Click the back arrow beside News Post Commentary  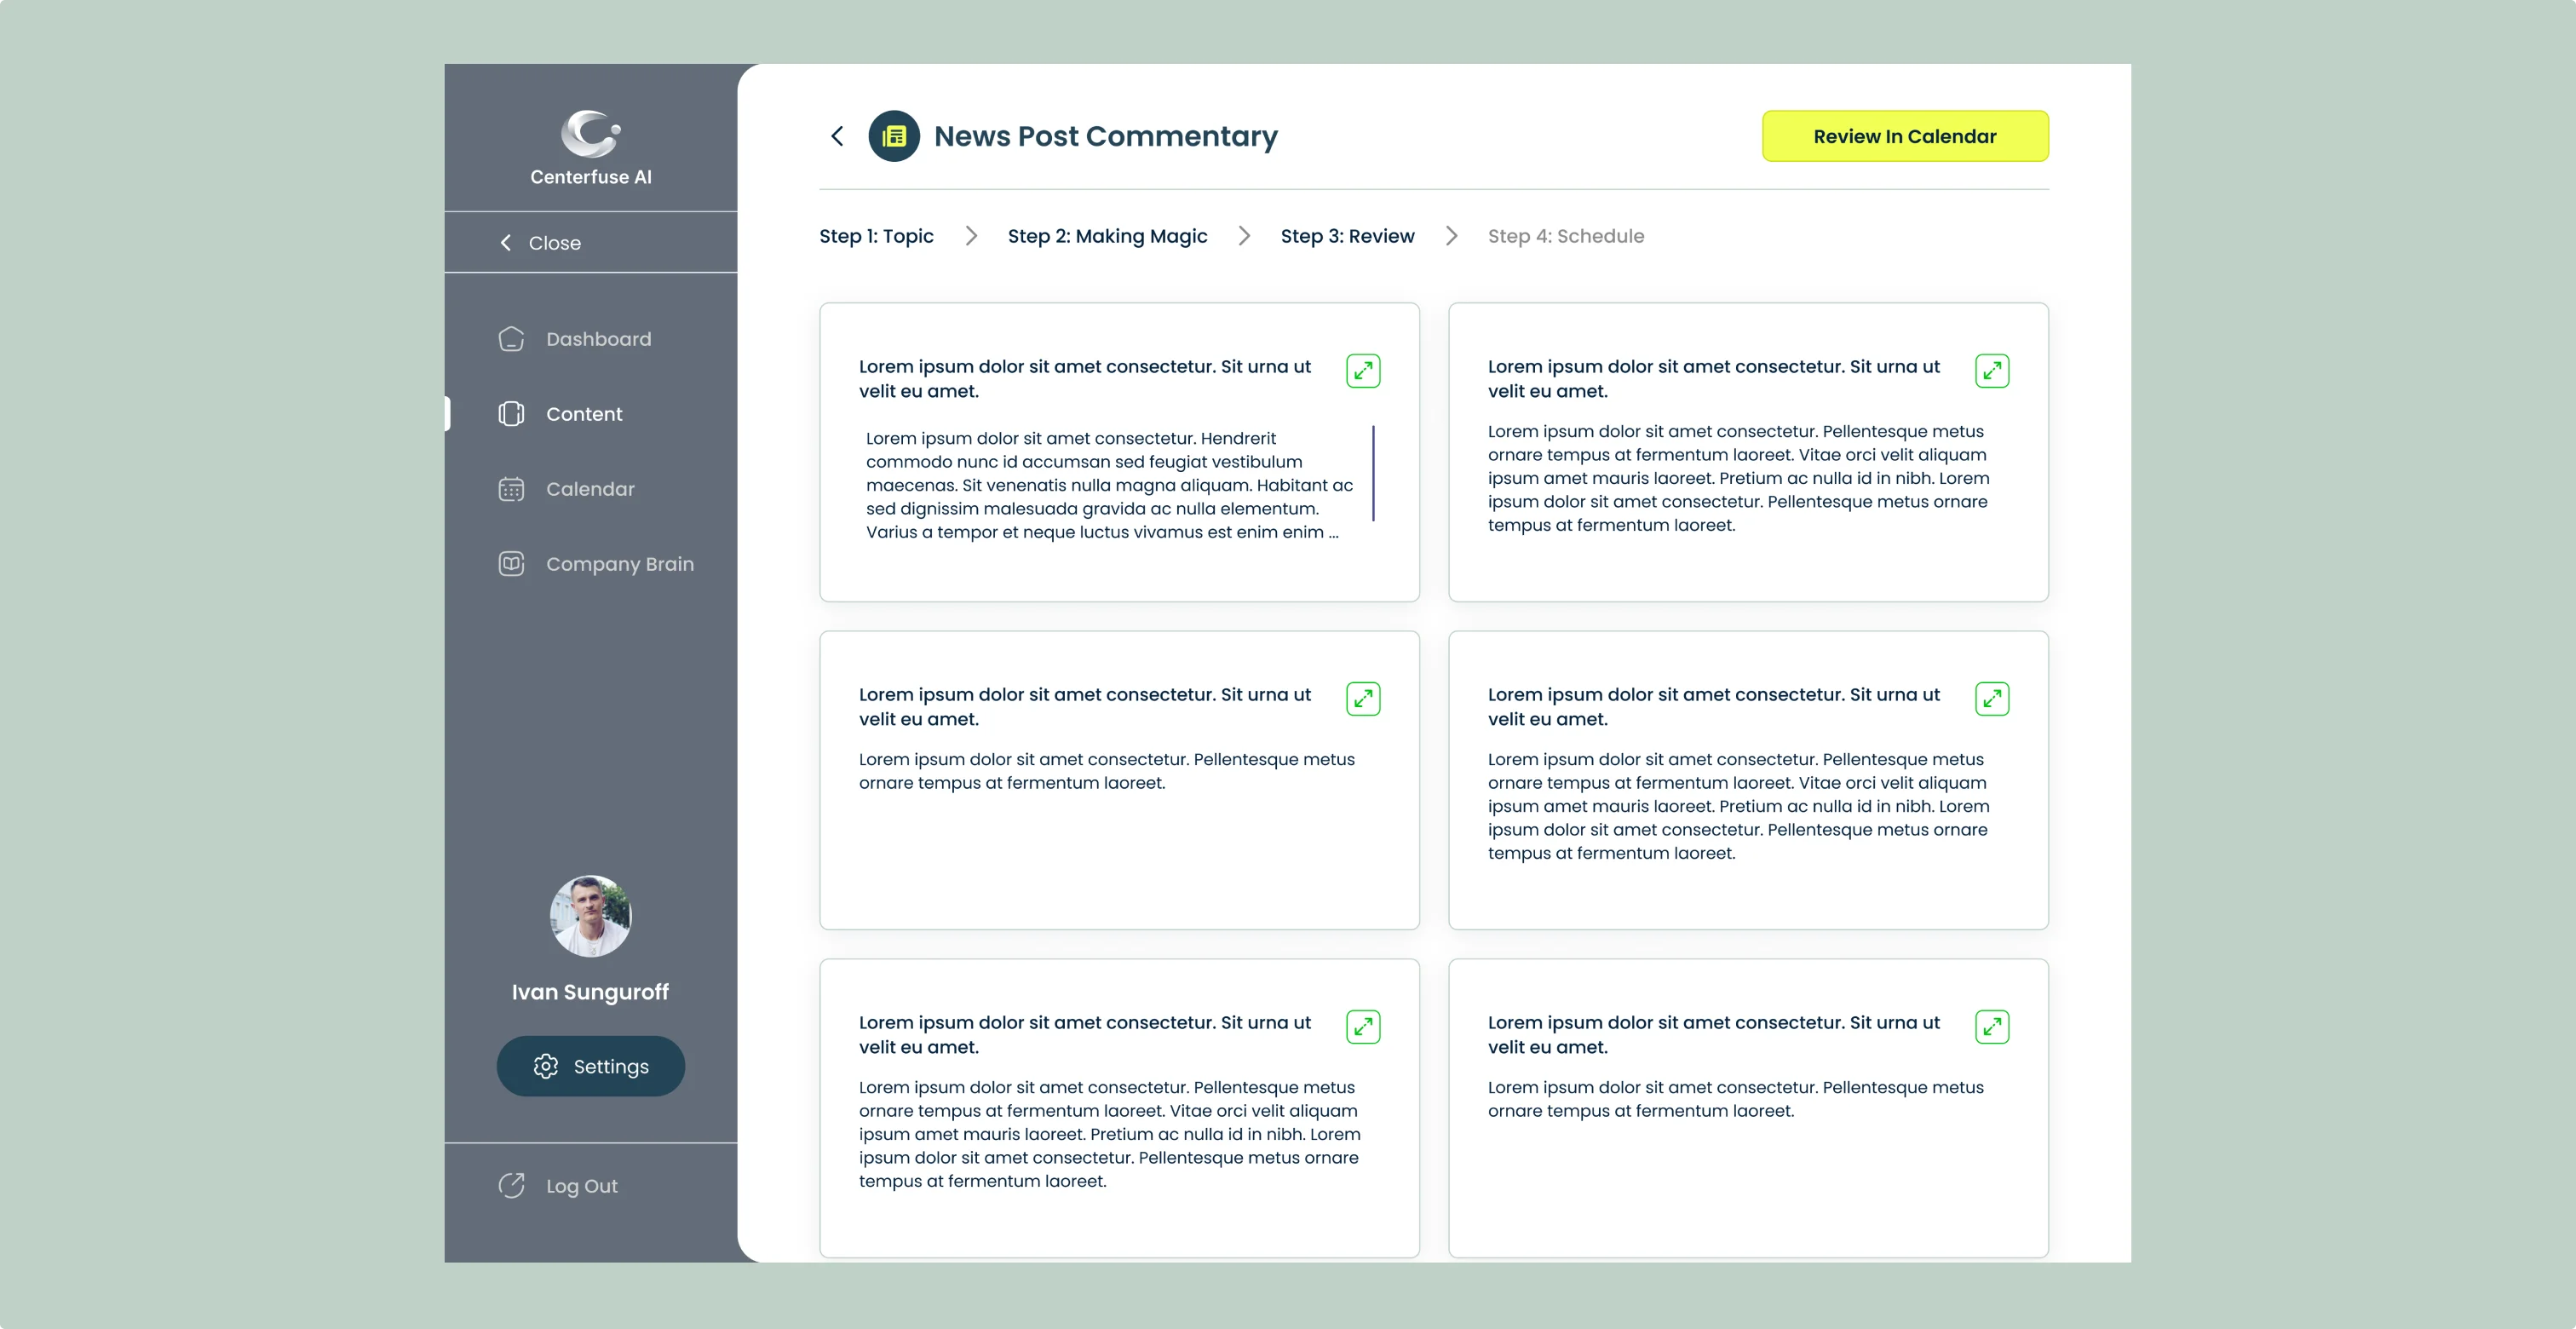(837, 136)
